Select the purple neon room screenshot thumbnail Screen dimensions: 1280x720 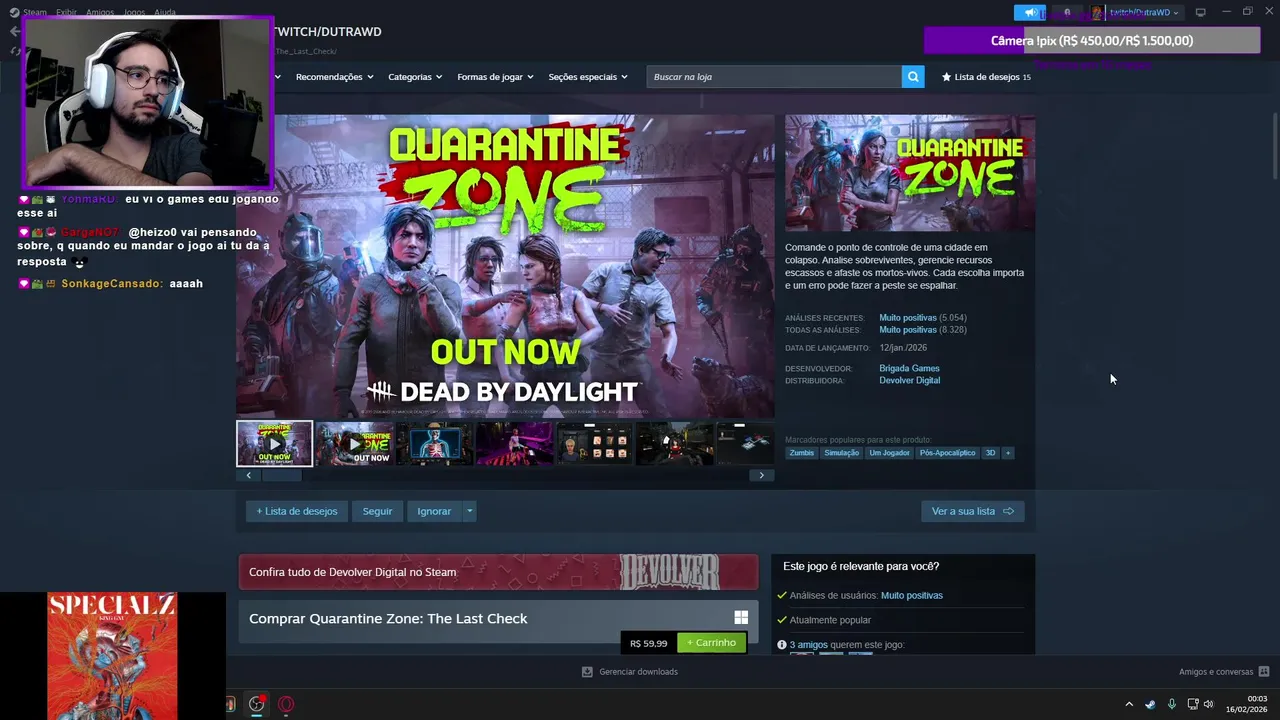point(514,443)
